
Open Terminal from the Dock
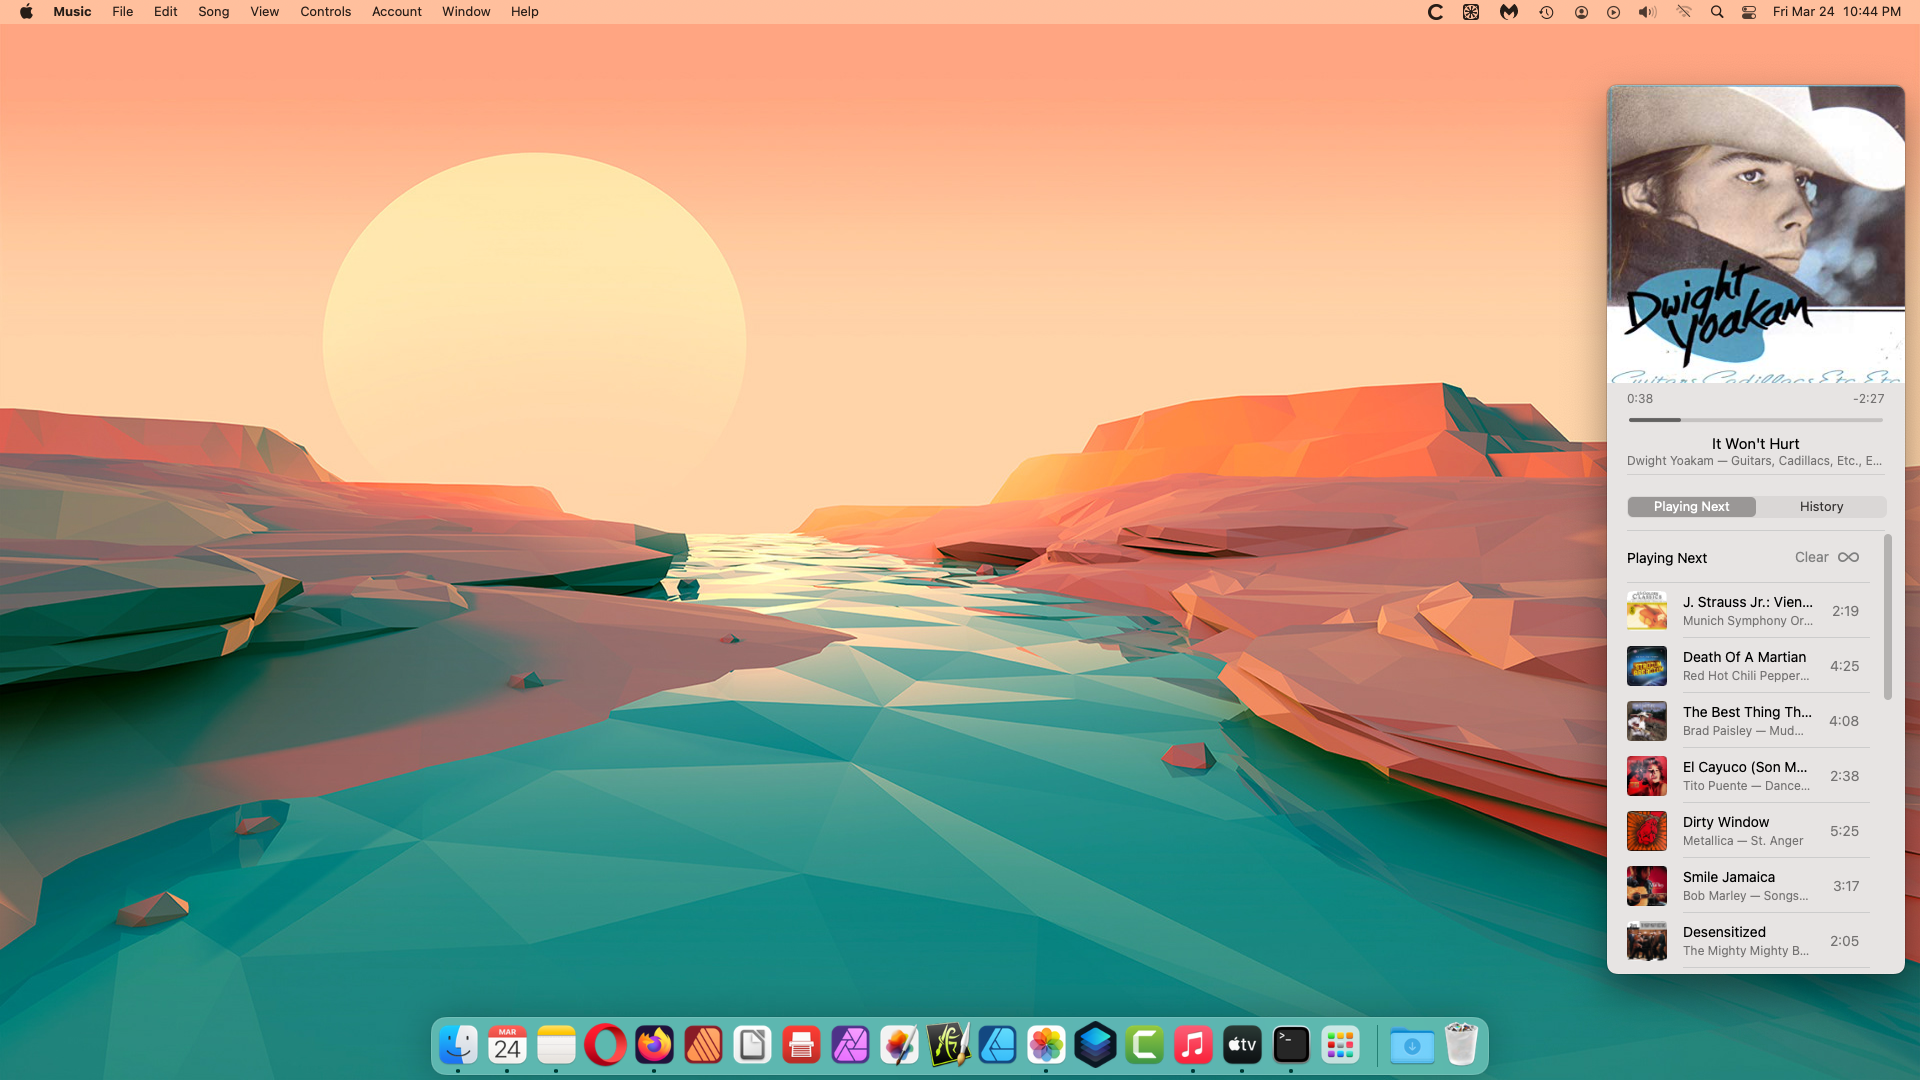pyautogui.click(x=1291, y=1046)
